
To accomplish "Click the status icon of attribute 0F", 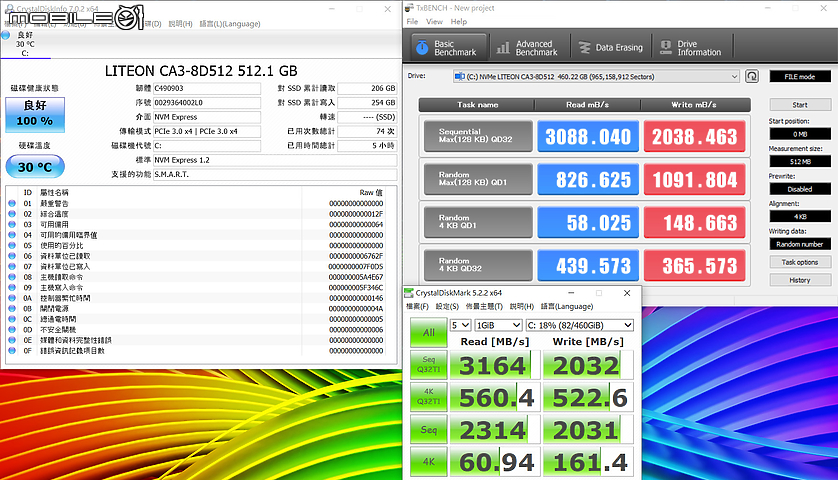I will point(12,351).
